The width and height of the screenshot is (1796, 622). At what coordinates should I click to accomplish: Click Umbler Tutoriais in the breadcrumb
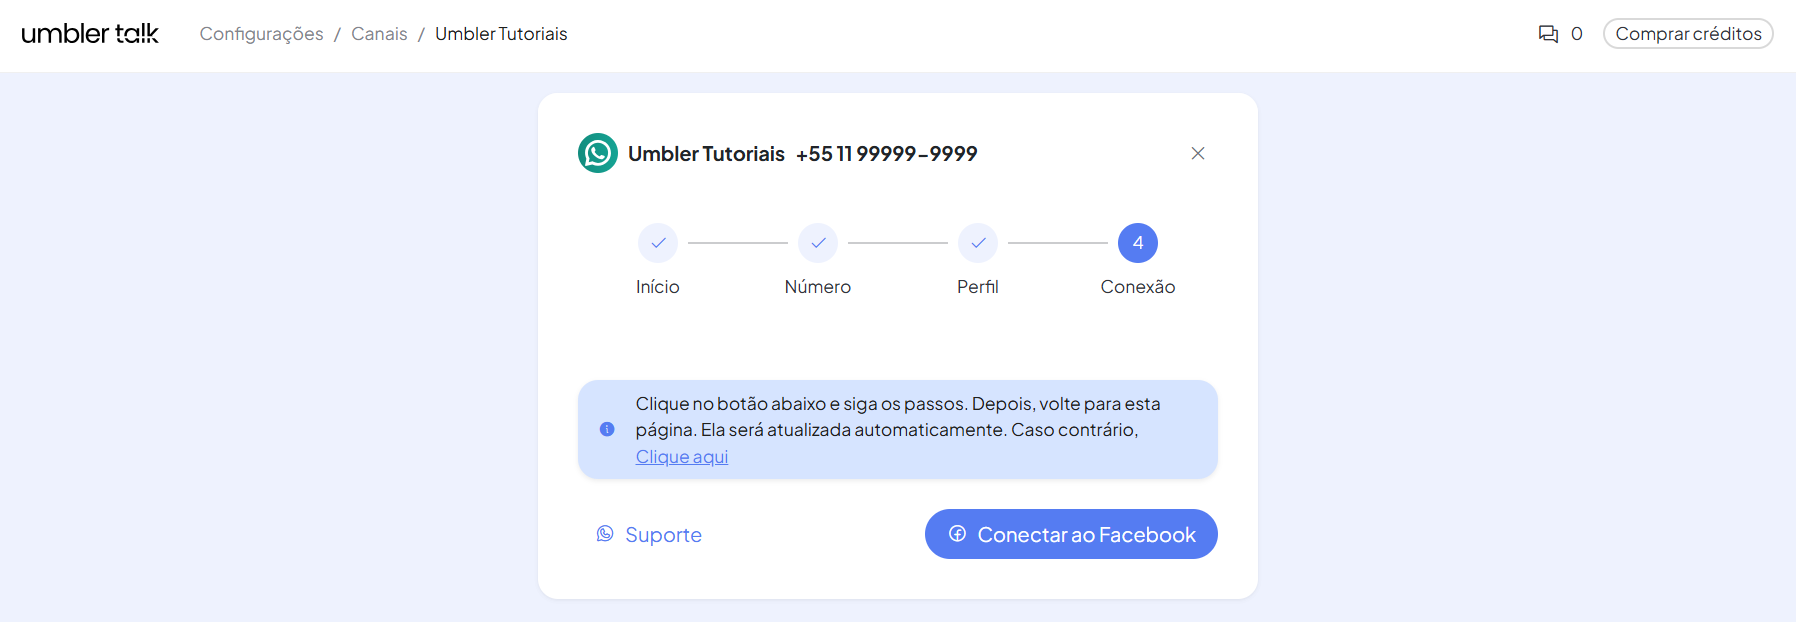pyautogui.click(x=501, y=34)
